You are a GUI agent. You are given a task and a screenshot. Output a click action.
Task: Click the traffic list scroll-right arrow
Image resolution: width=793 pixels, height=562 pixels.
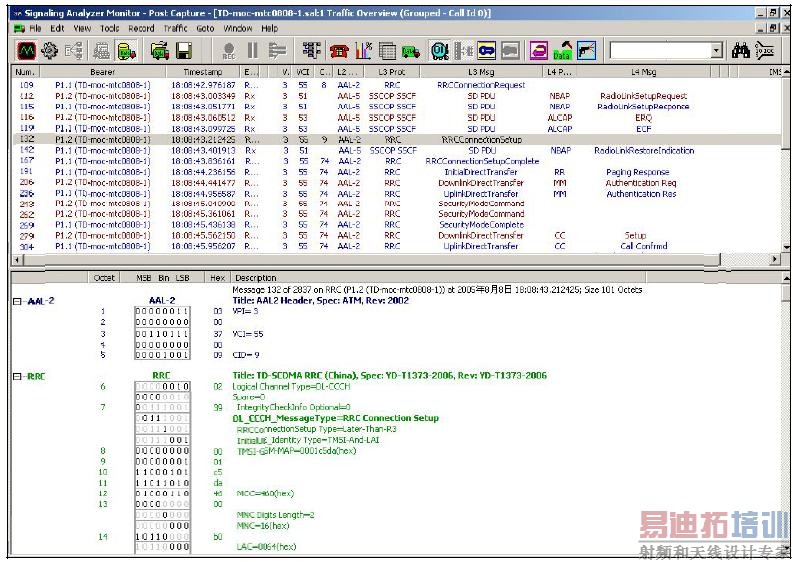775,260
